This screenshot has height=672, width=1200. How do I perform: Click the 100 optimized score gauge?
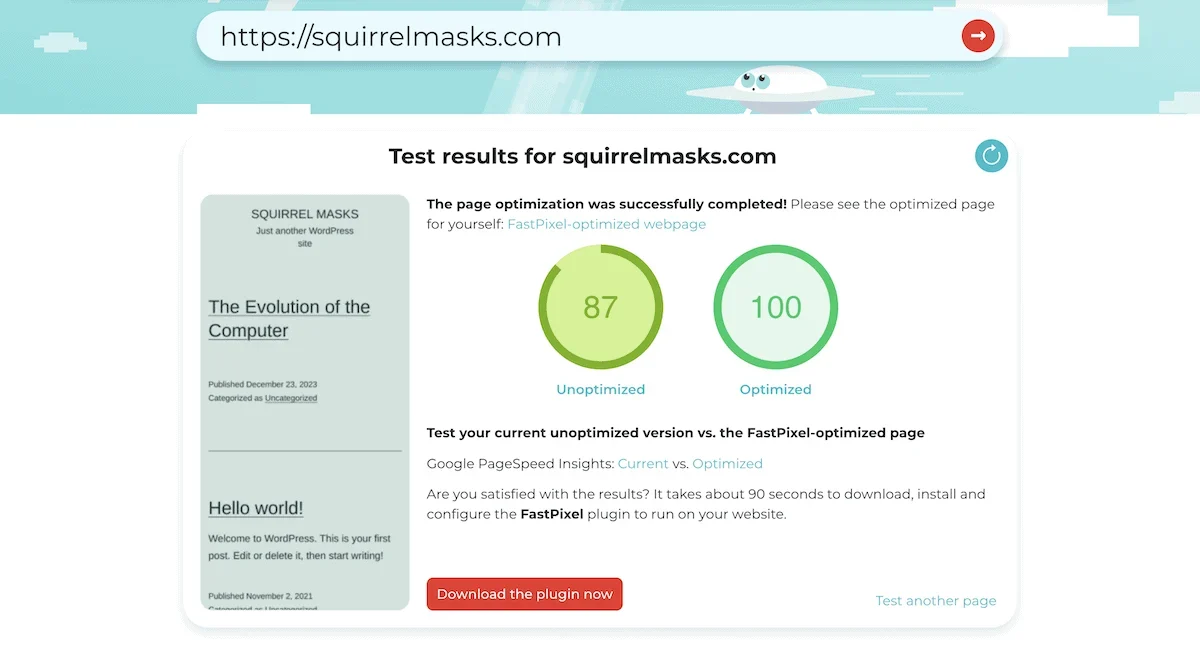tap(775, 306)
